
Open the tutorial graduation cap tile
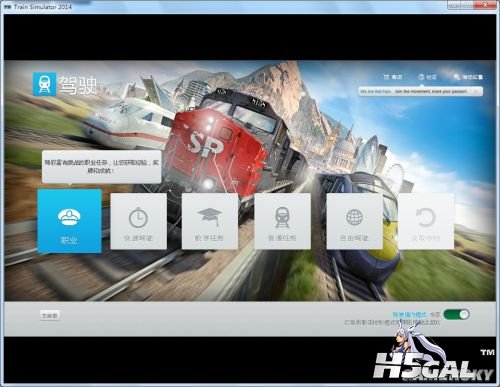[210, 221]
